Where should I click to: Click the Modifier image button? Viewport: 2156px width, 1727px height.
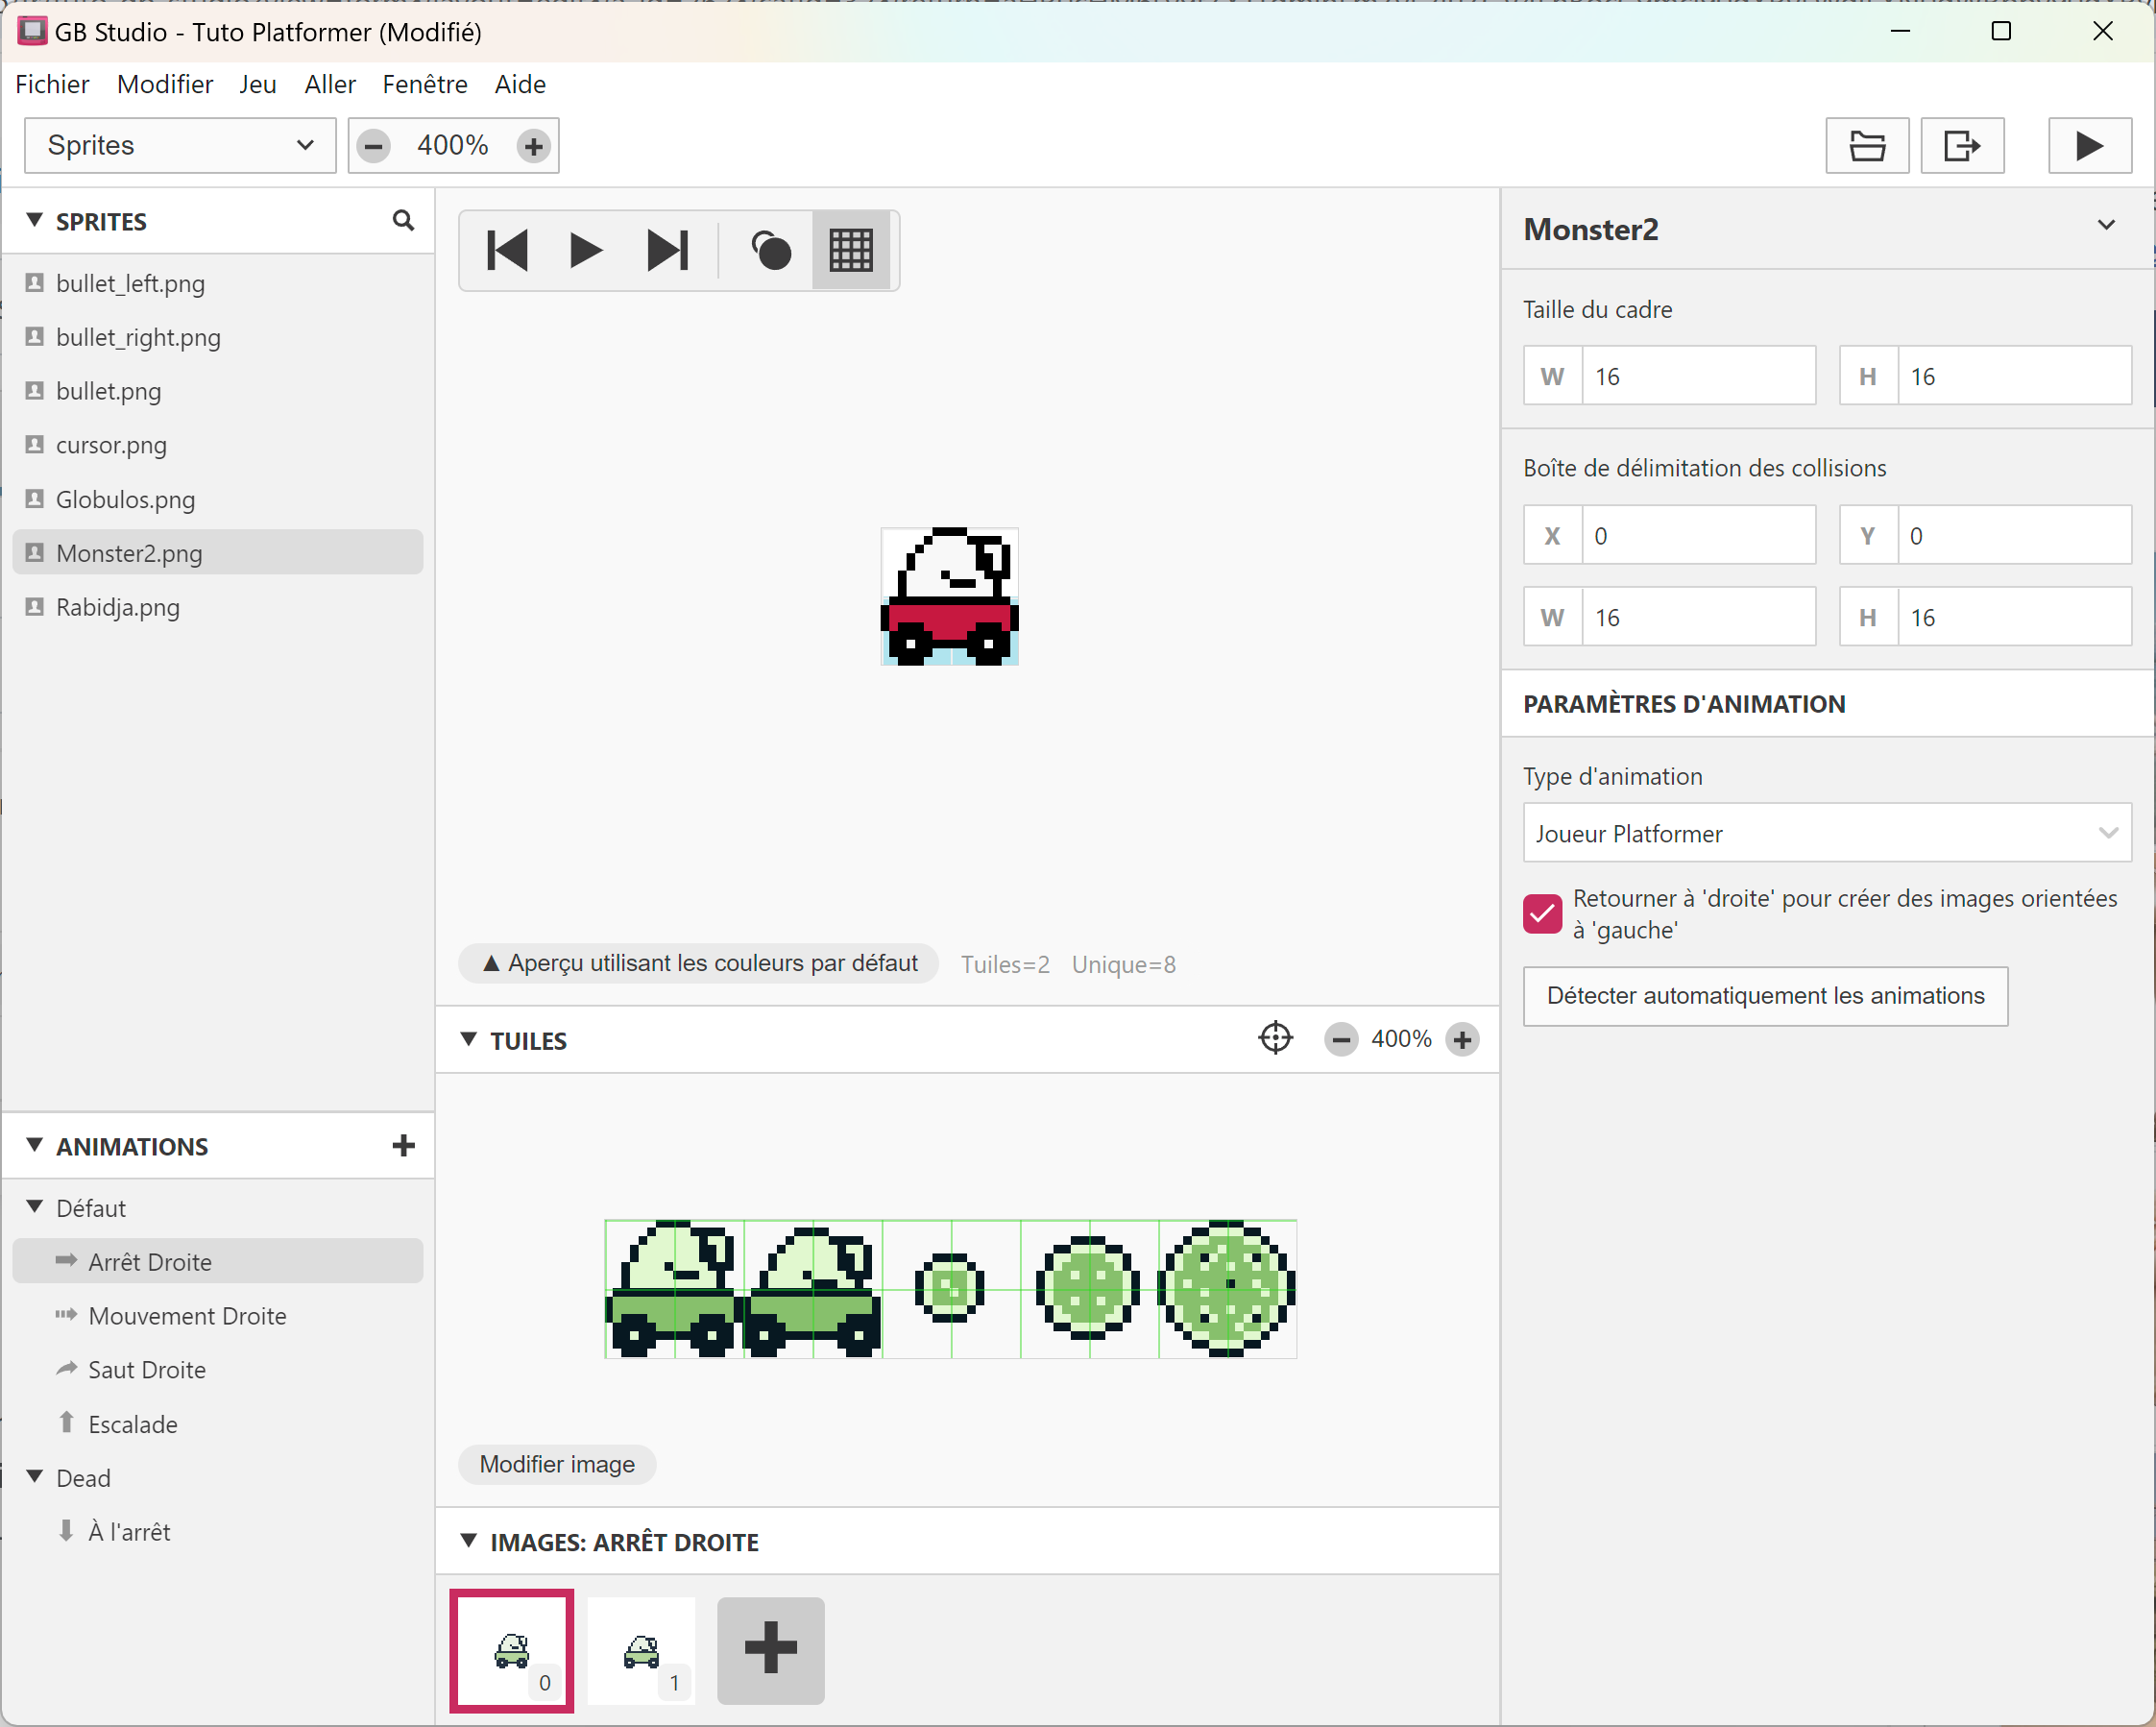557,1464
